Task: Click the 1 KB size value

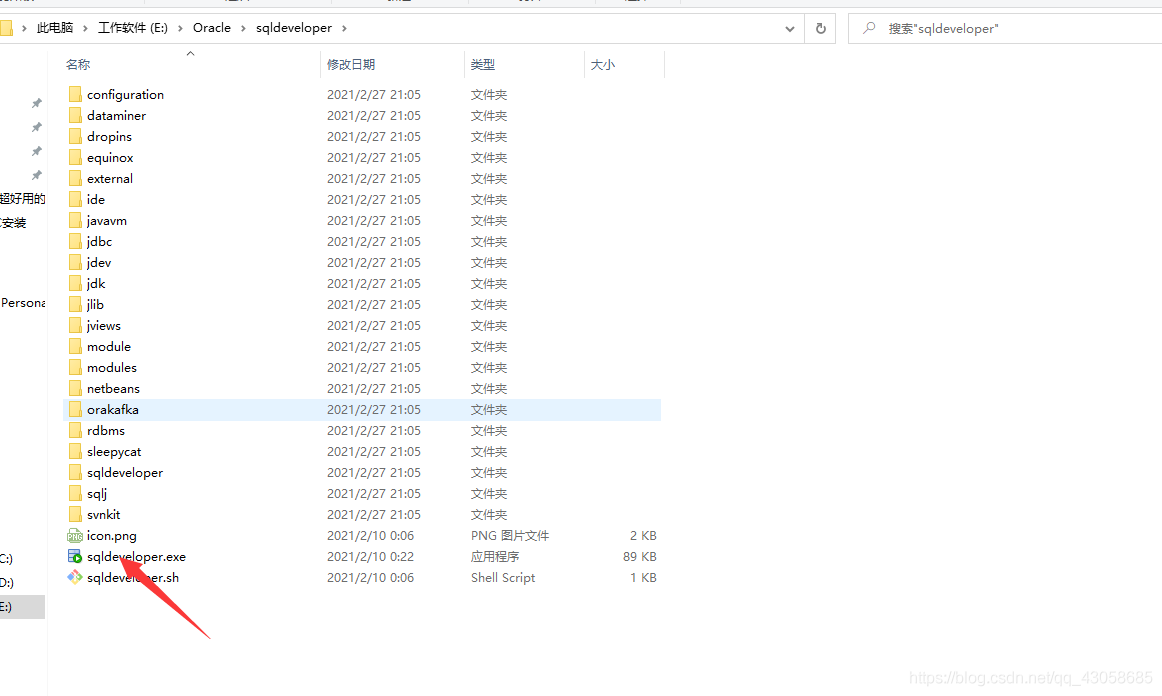Action: [x=643, y=577]
